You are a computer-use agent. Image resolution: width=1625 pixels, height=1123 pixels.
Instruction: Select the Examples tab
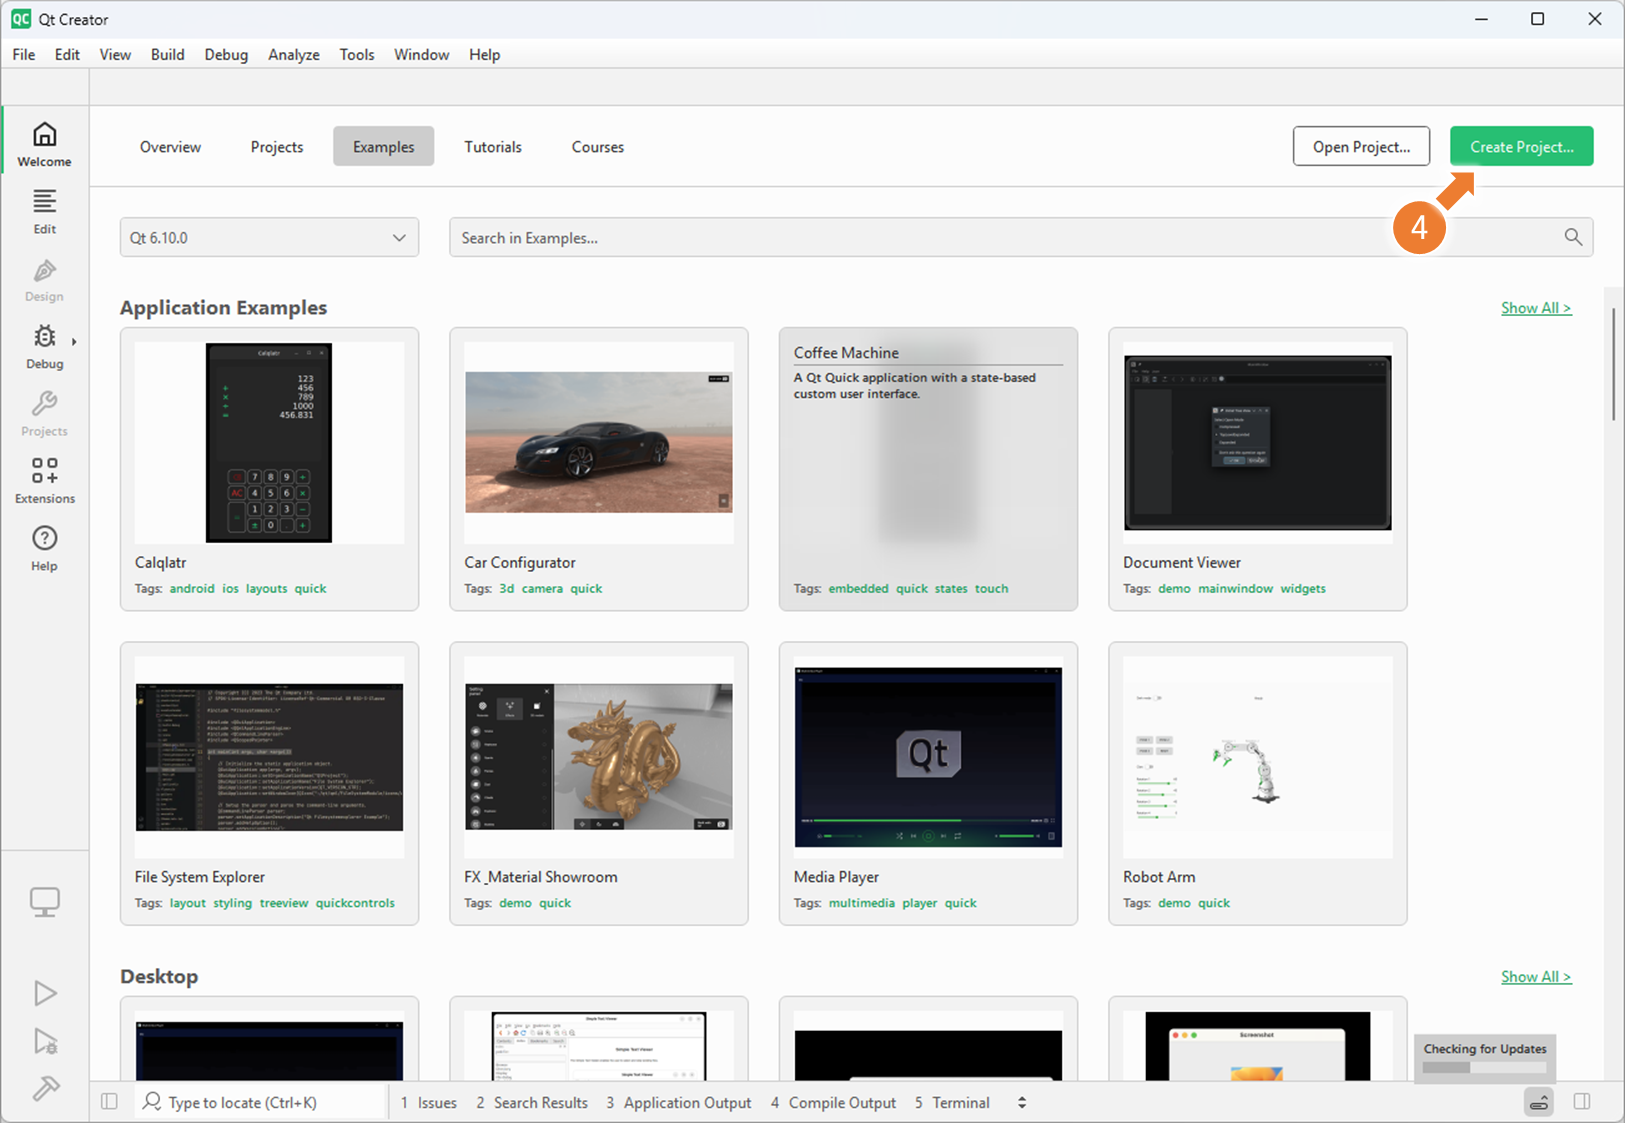point(383,146)
